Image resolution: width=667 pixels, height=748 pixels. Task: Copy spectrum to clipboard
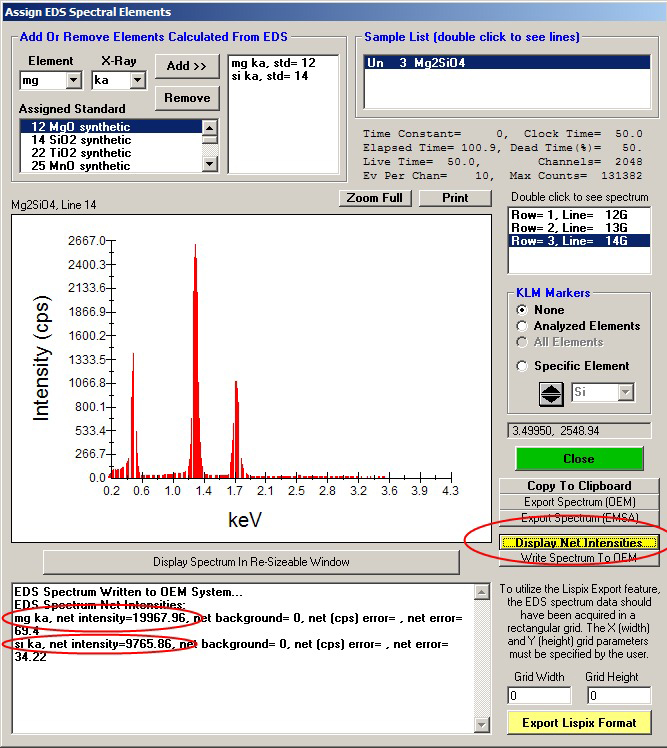pyautogui.click(x=579, y=486)
